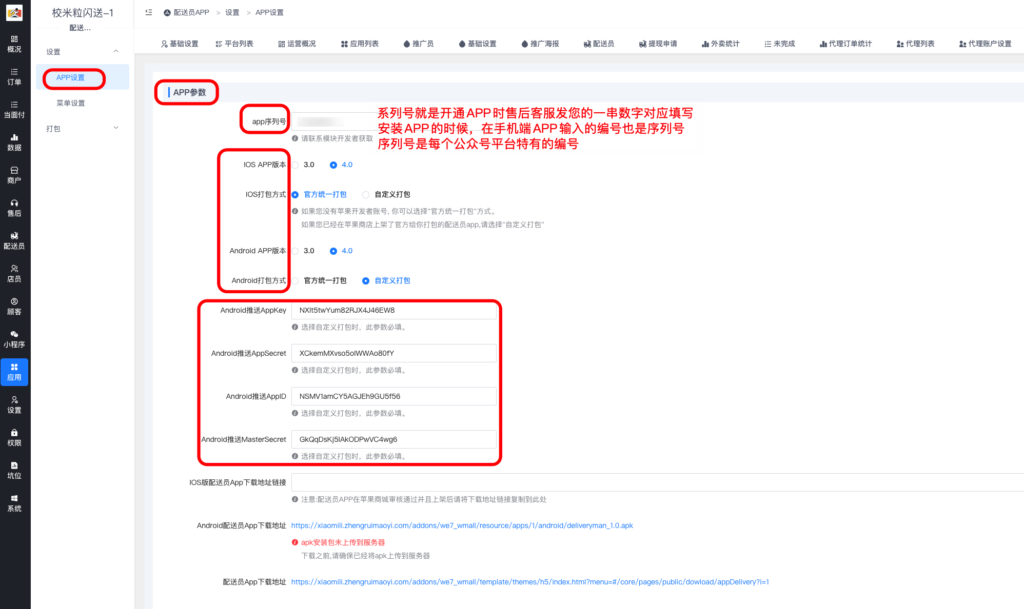Expand the 打包 group in side menu
Image resolution: width=1024 pixels, height=609 pixels.
point(114,128)
